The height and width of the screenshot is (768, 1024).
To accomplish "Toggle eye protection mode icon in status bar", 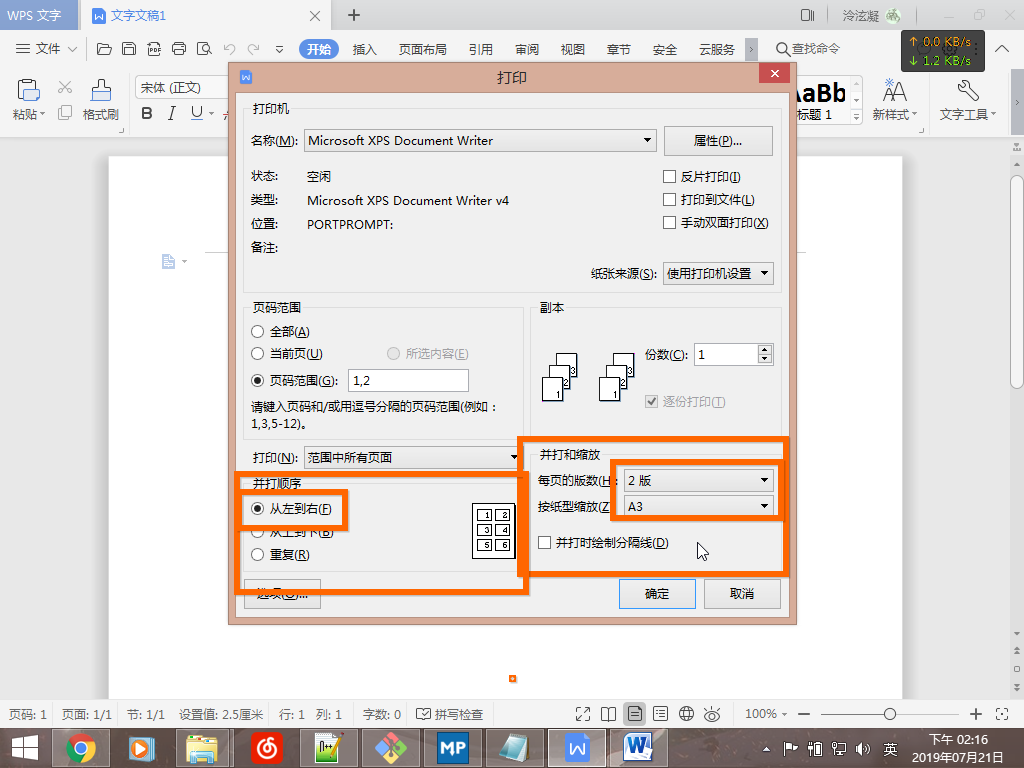I will 712,714.
